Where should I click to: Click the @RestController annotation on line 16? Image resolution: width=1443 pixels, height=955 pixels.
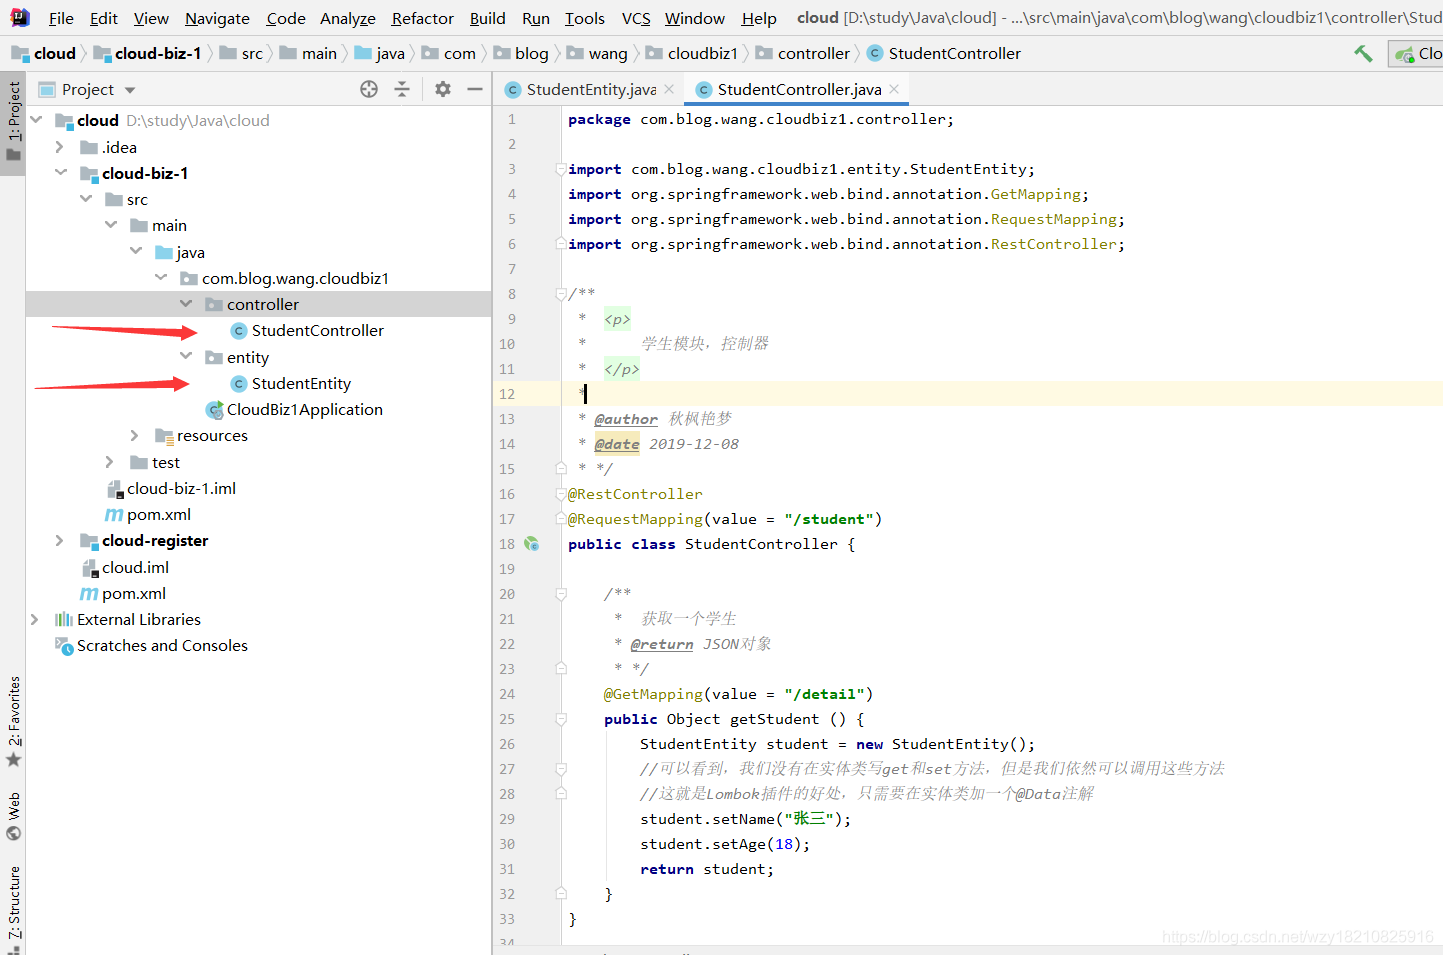click(635, 494)
